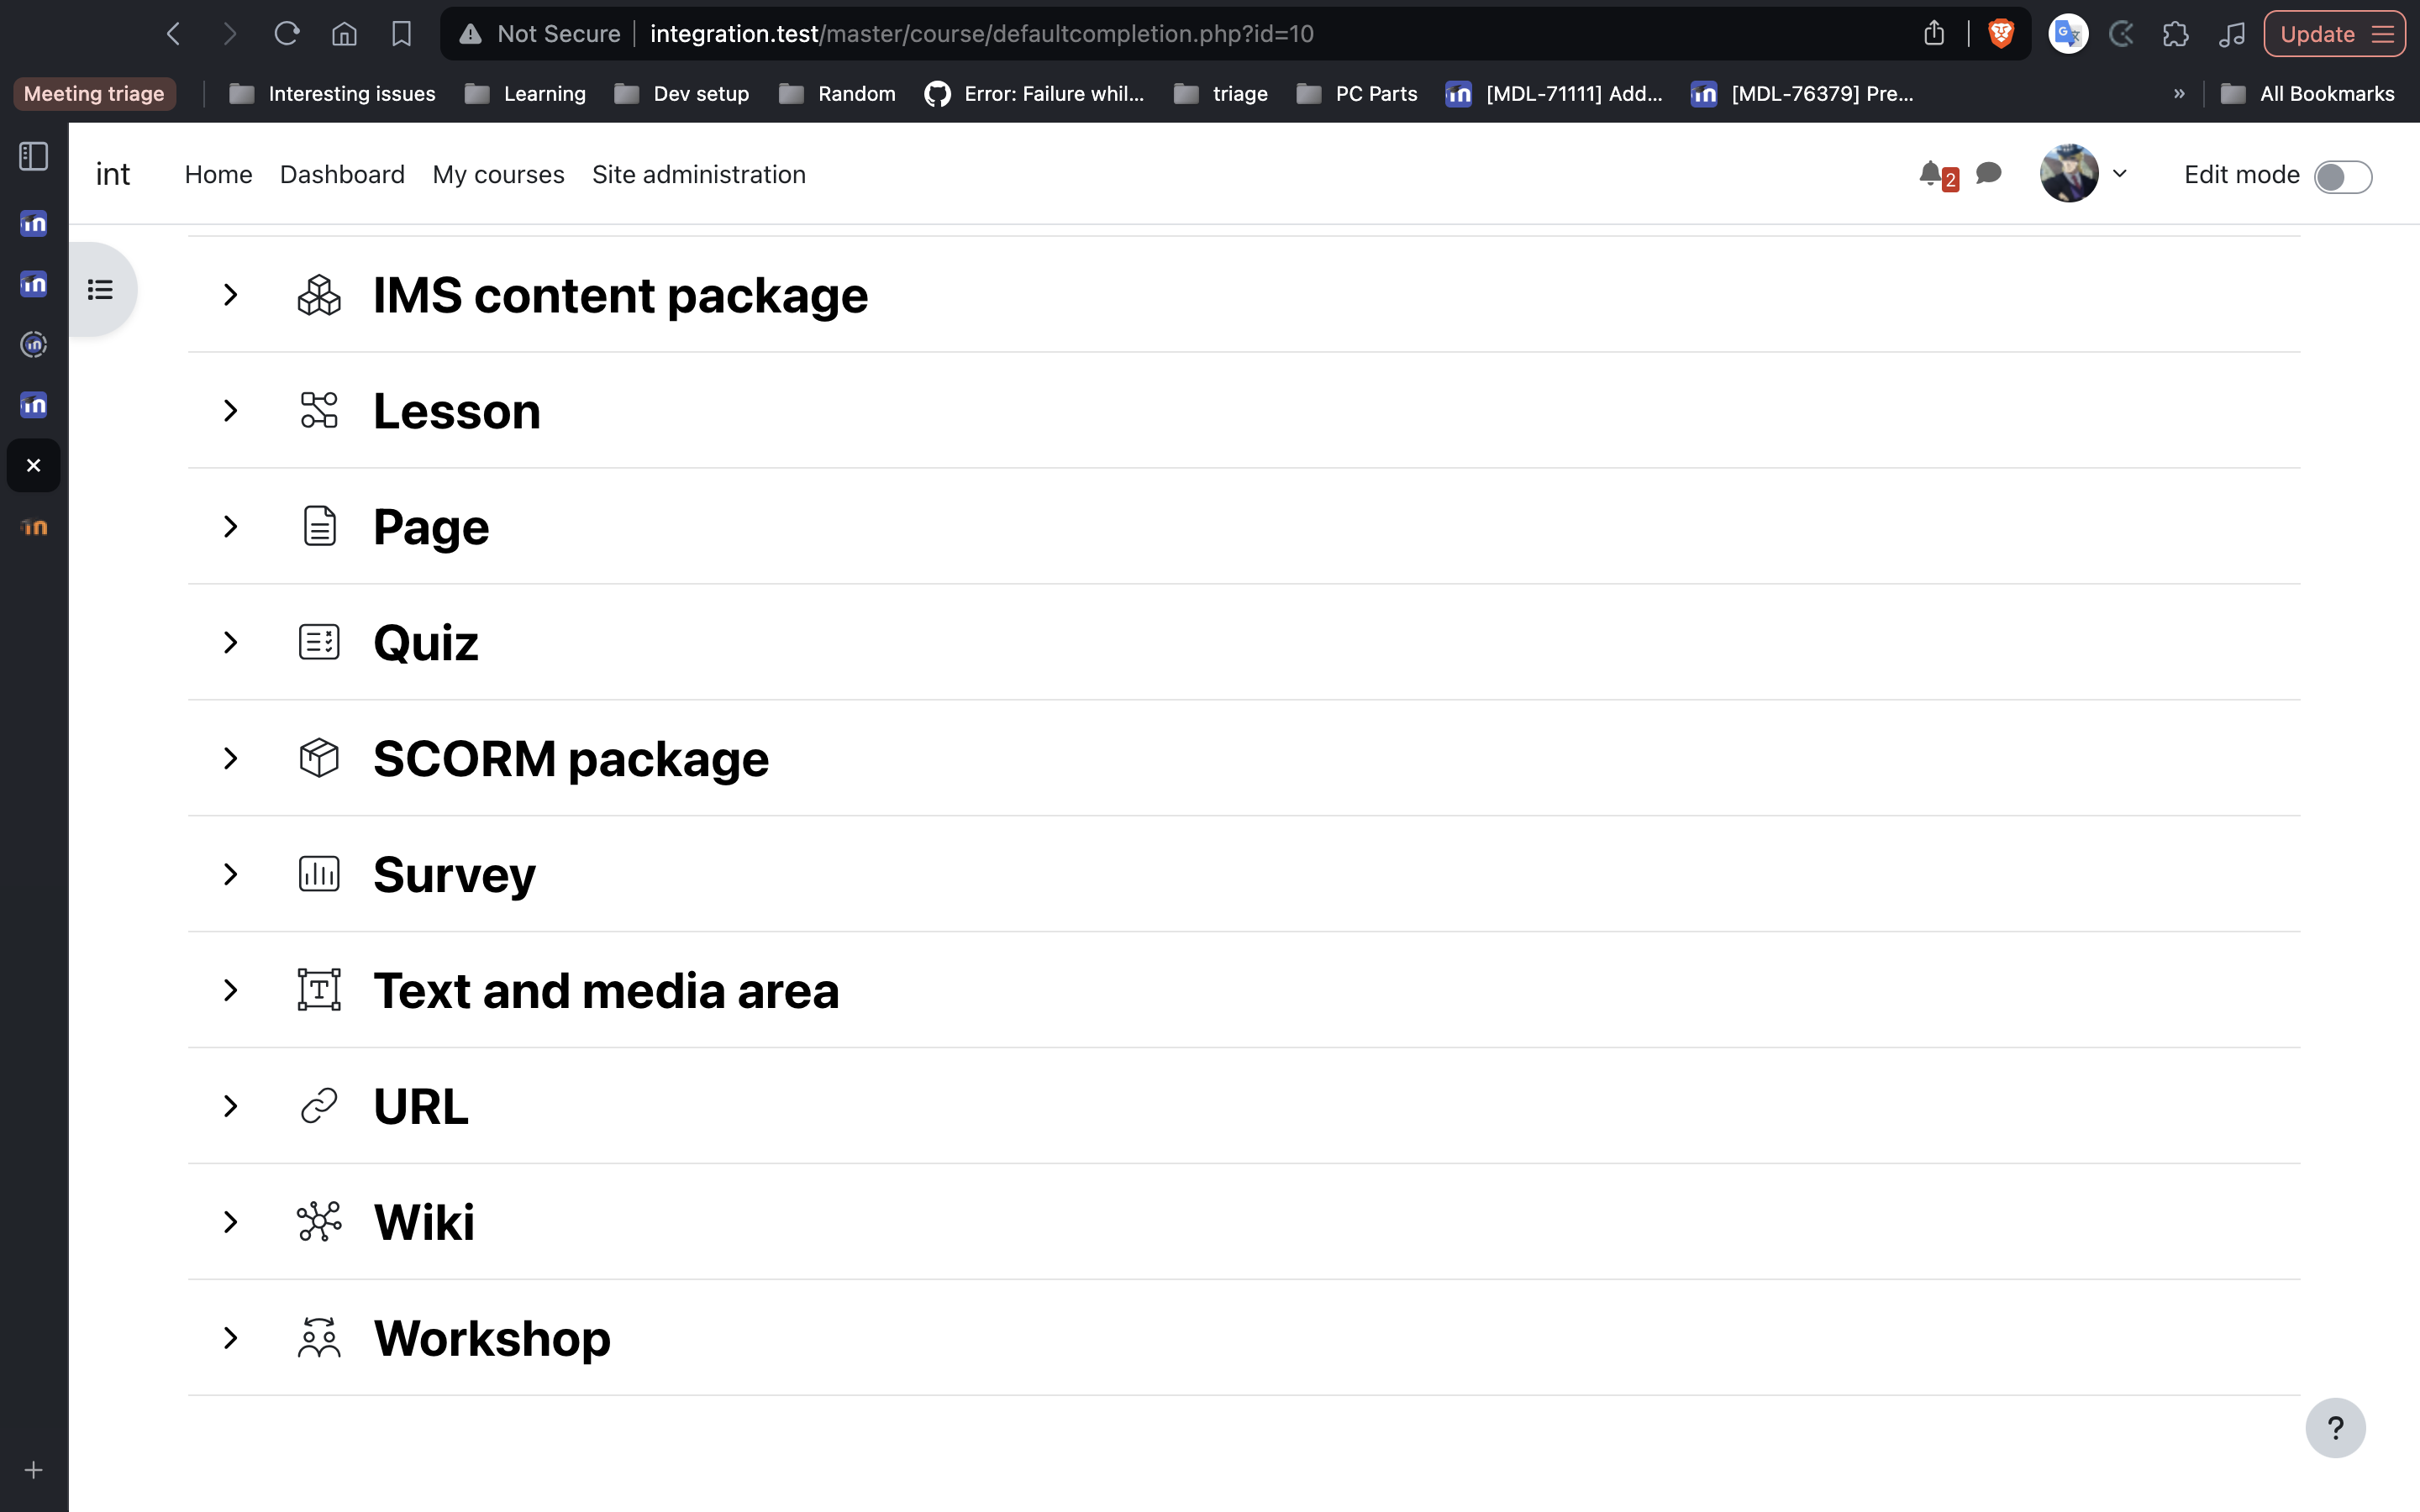
Task: Click the Quiz checklist icon
Action: pos(319,642)
